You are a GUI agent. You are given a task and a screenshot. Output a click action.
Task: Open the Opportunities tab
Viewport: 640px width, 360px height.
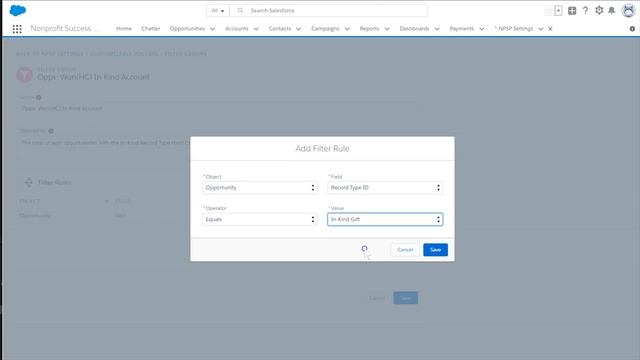point(187,29)
